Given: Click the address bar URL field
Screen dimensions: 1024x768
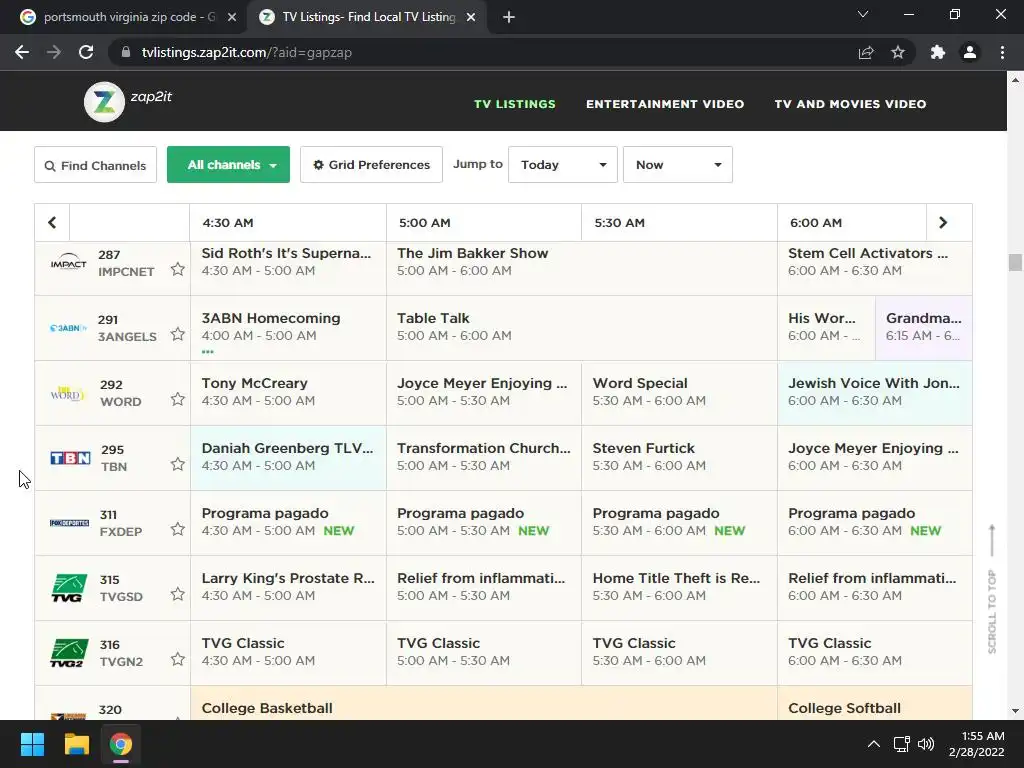Looking at the screenshot, I should coord(483,52).
